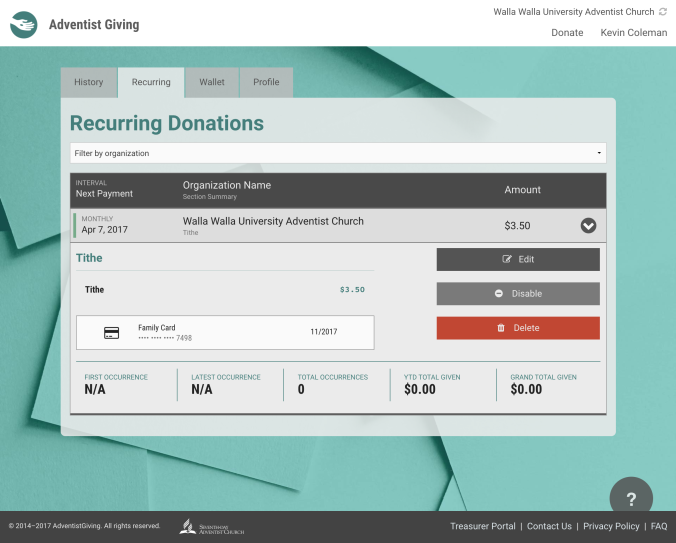
Task: Click the Adventist Giving title text
Action: click(x=94, y=25)
